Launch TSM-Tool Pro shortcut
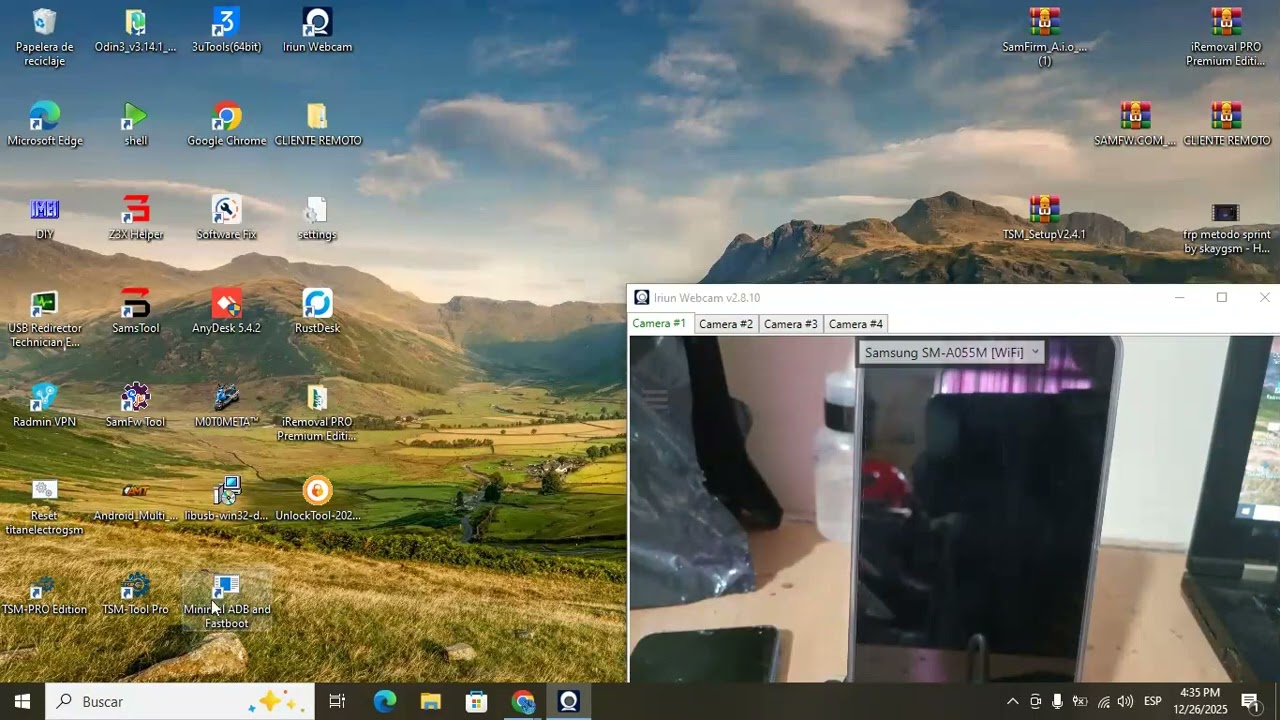Screen dimensions: 1280x720 (x=136, y=594)
